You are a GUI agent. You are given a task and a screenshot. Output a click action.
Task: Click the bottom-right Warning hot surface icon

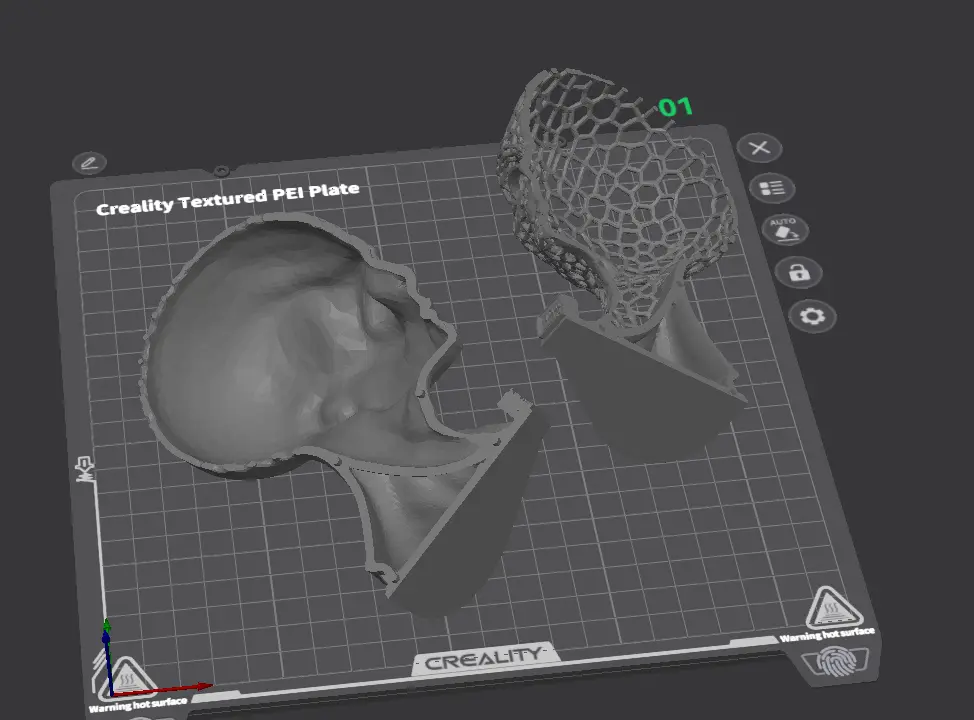tap(833, 607)
